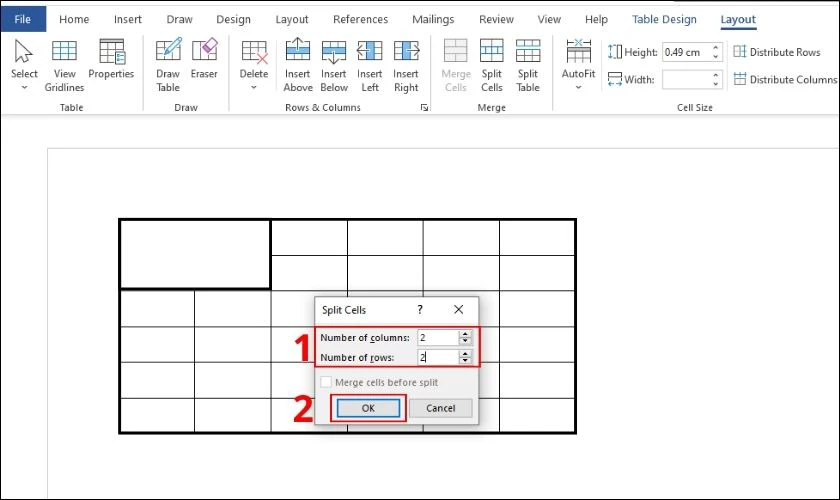Decrease Number of rows in dialog
The image size is (840, 500).
pos(466,361)
